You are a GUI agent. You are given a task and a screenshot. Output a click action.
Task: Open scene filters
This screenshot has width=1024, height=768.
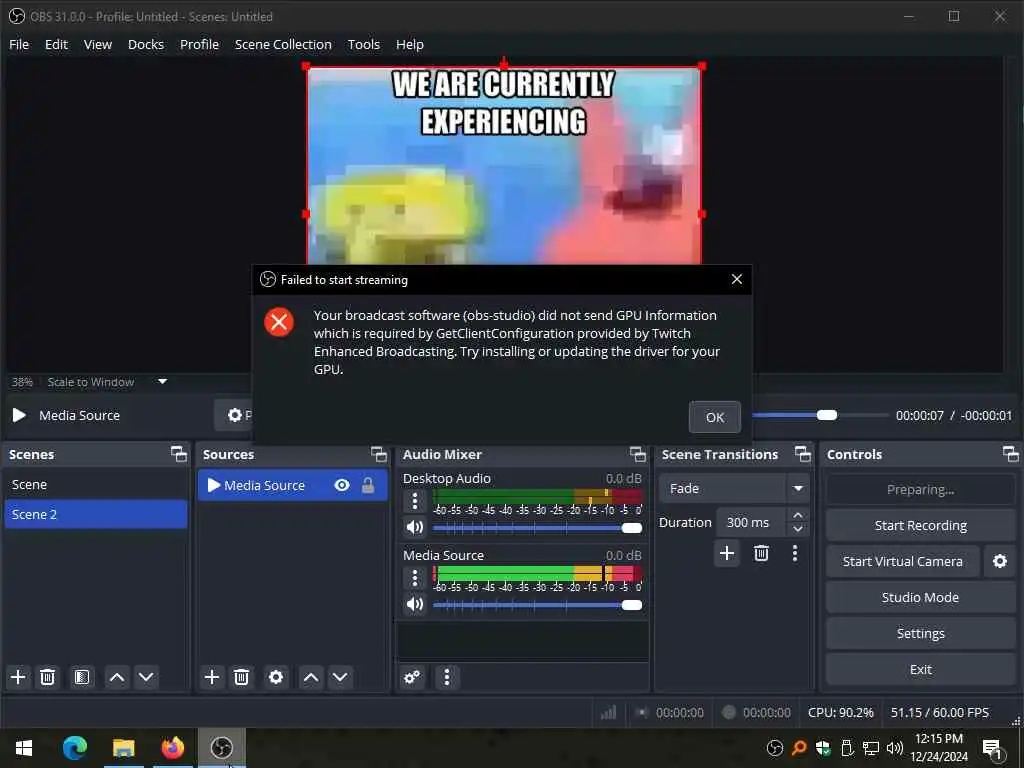[82, 677]
